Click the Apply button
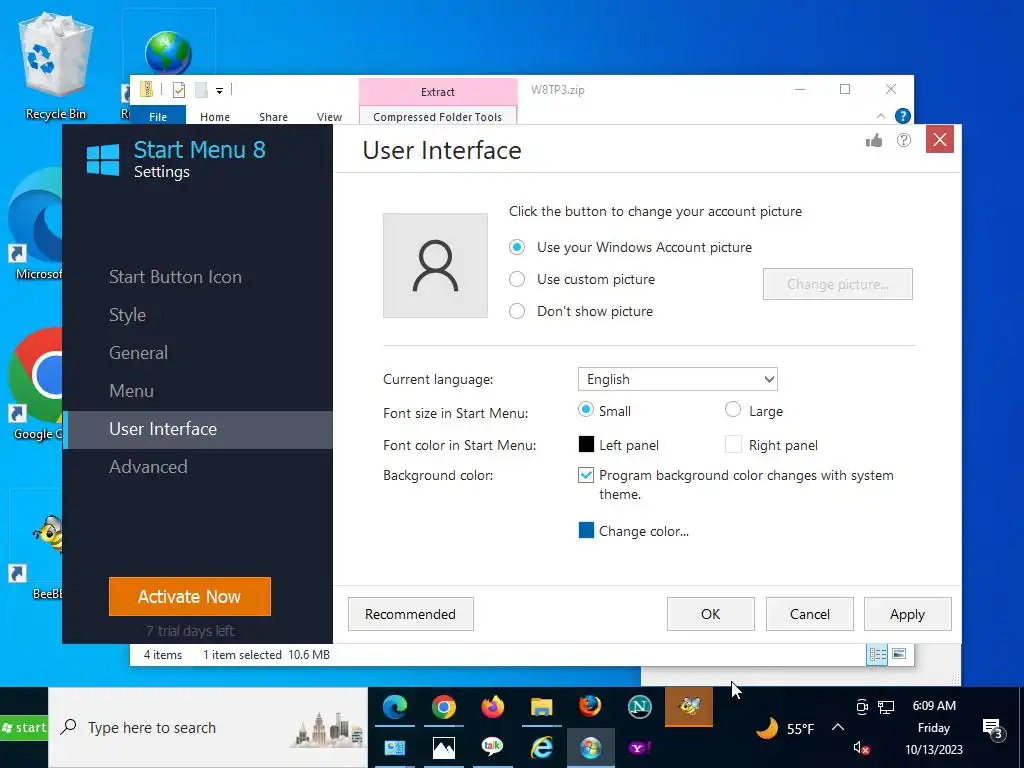 click(x=908, y=614)
